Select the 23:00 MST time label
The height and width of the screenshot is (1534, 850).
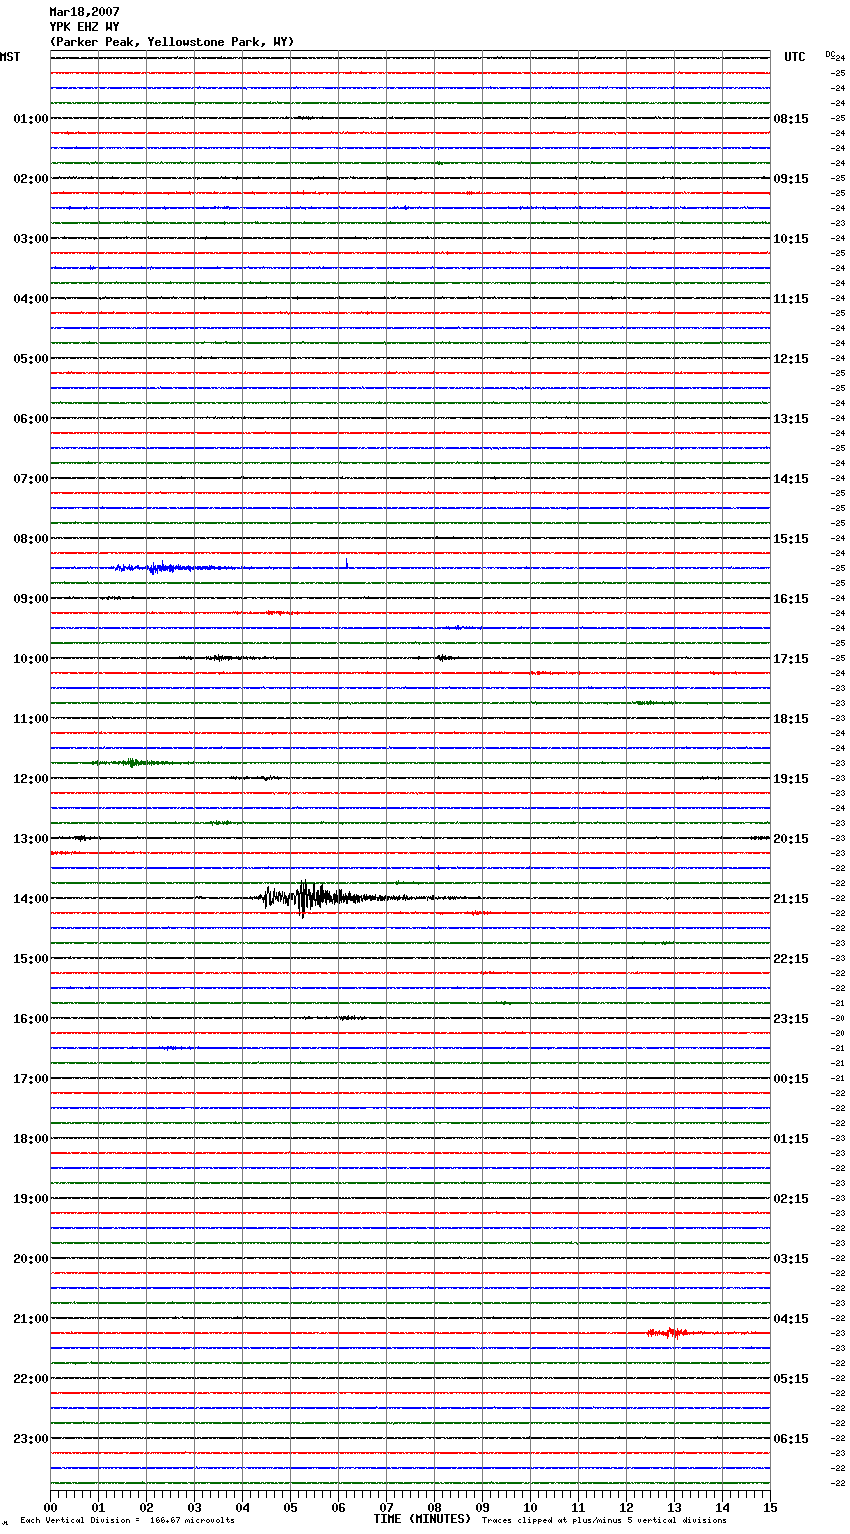[31, 1439]
